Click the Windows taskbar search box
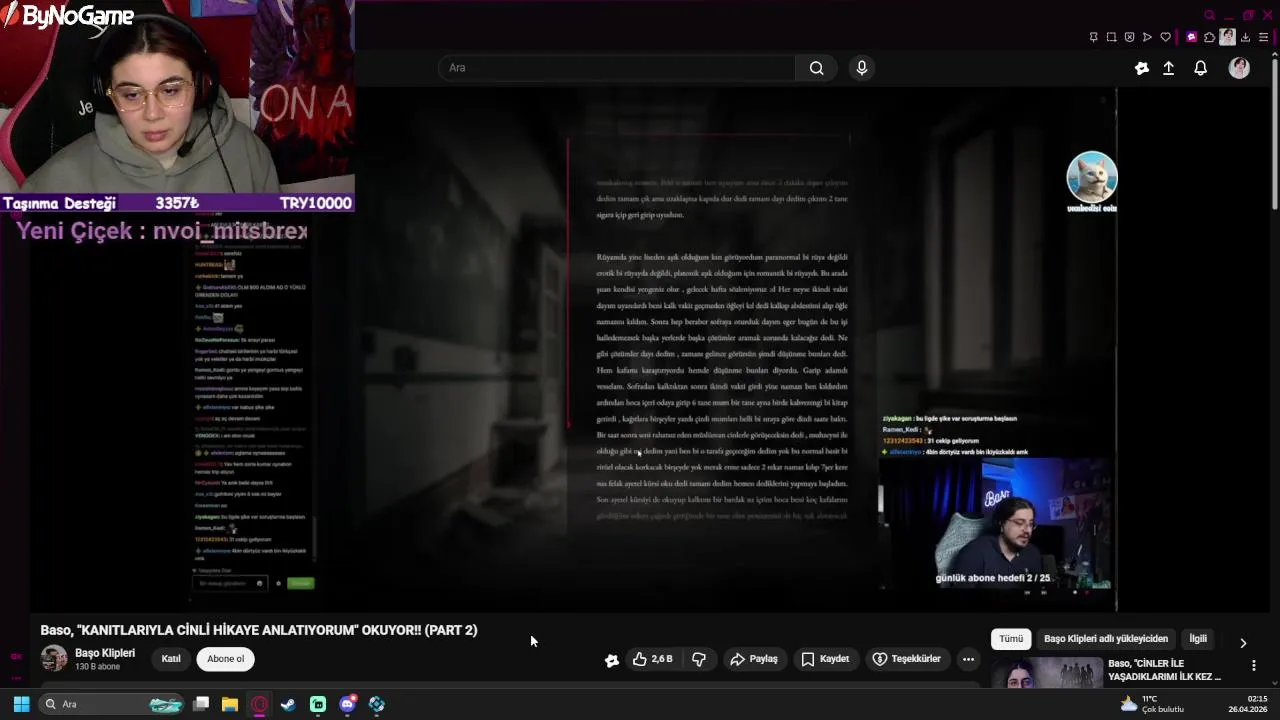The height and width of the screenshot is (720, 1280). click(112, 704)
